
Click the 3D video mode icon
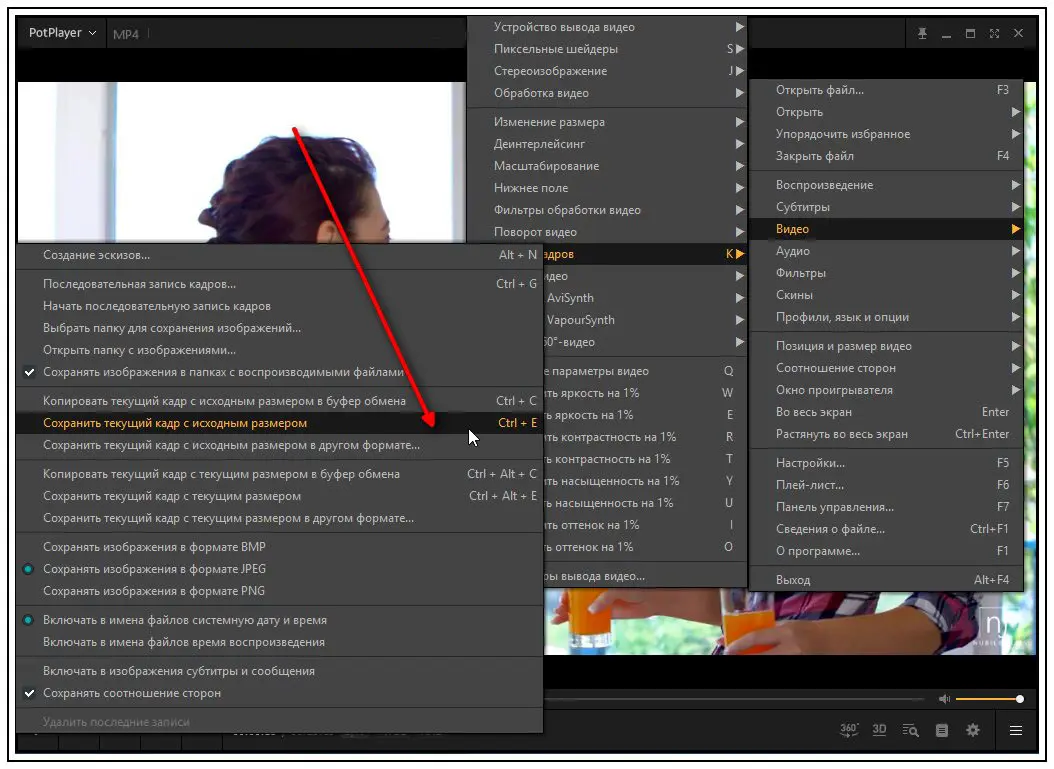point(879,730)
